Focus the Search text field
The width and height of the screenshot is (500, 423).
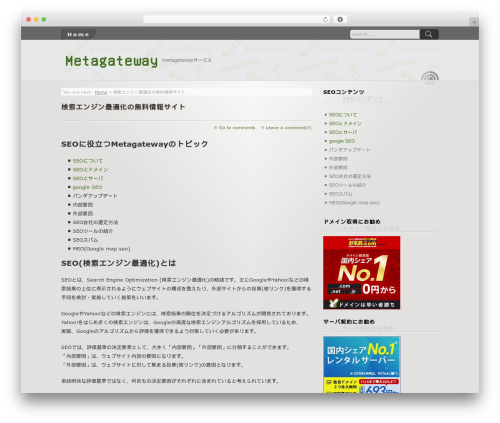click(x=385, y=34)
